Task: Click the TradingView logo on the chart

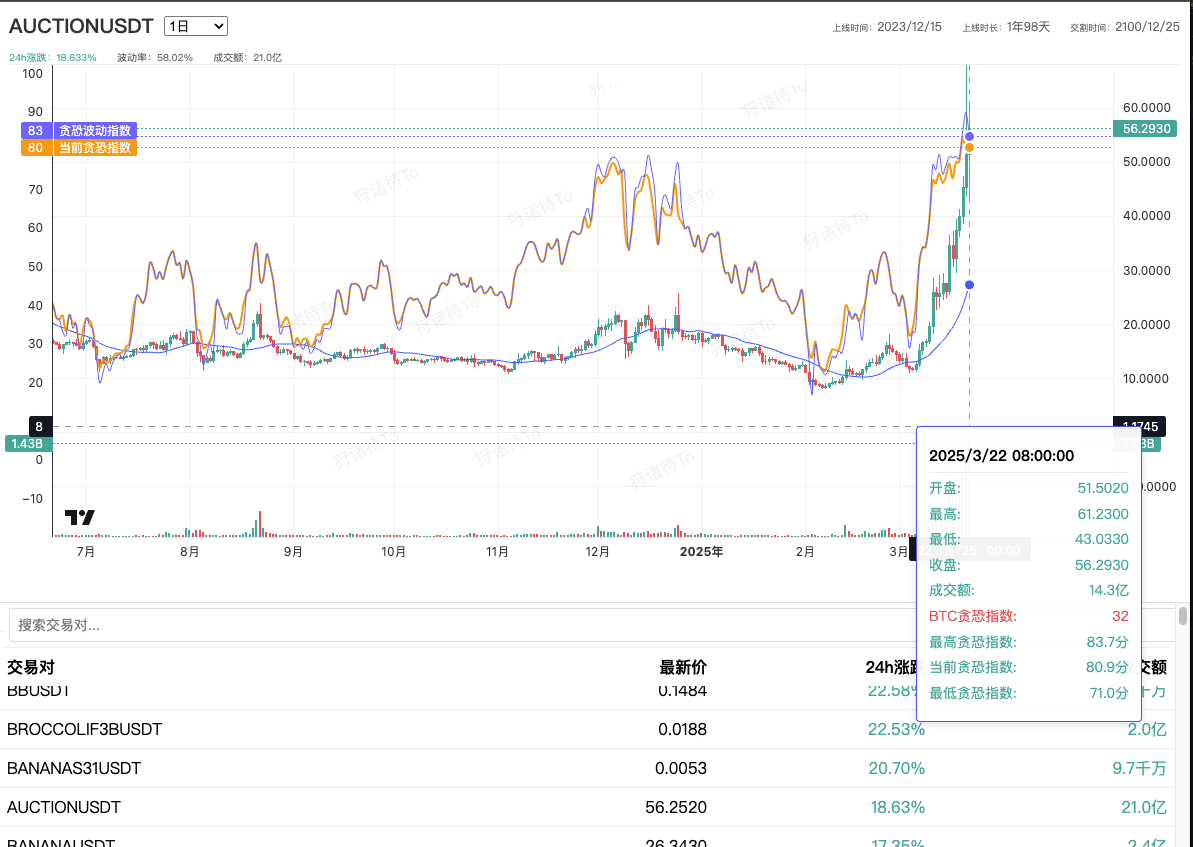Action: click(80, 517)
